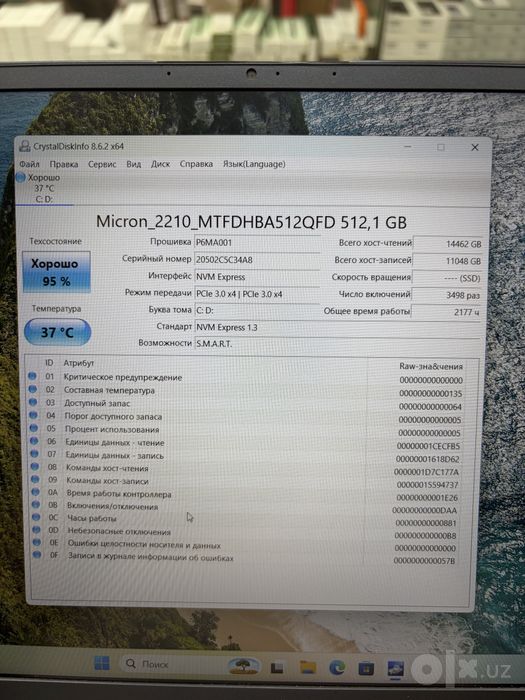Open the Справка menu
Screen dimensions: 525x700
pos(196,164)
